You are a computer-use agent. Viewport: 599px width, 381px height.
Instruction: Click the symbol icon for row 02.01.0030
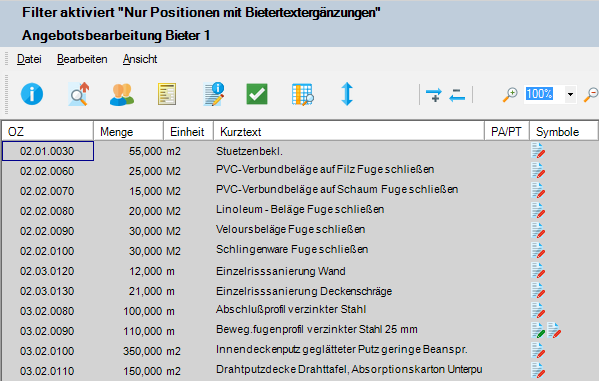click(538, 151)
